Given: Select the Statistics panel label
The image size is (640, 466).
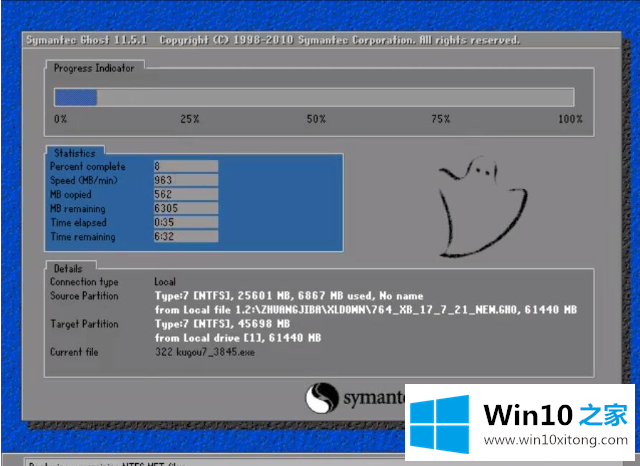Looking at the screenshot, I should pyautogui.click(x=75, y=153).
